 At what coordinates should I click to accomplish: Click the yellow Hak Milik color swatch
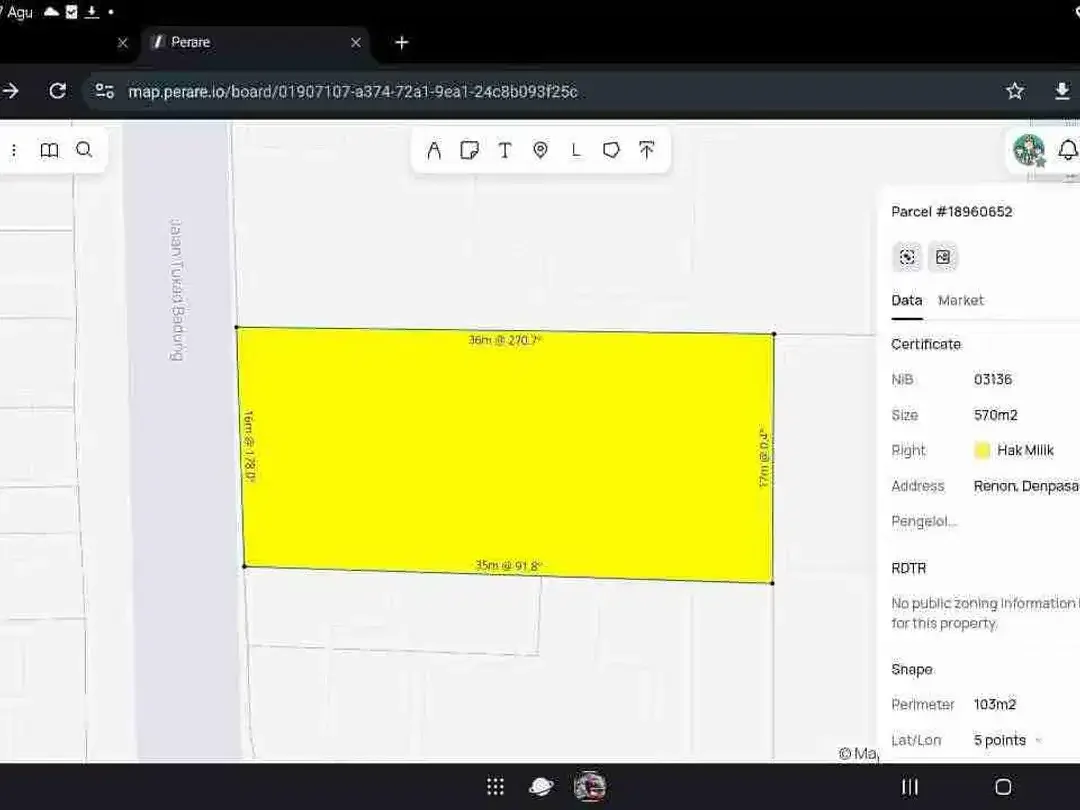click(x=982, y=450)
